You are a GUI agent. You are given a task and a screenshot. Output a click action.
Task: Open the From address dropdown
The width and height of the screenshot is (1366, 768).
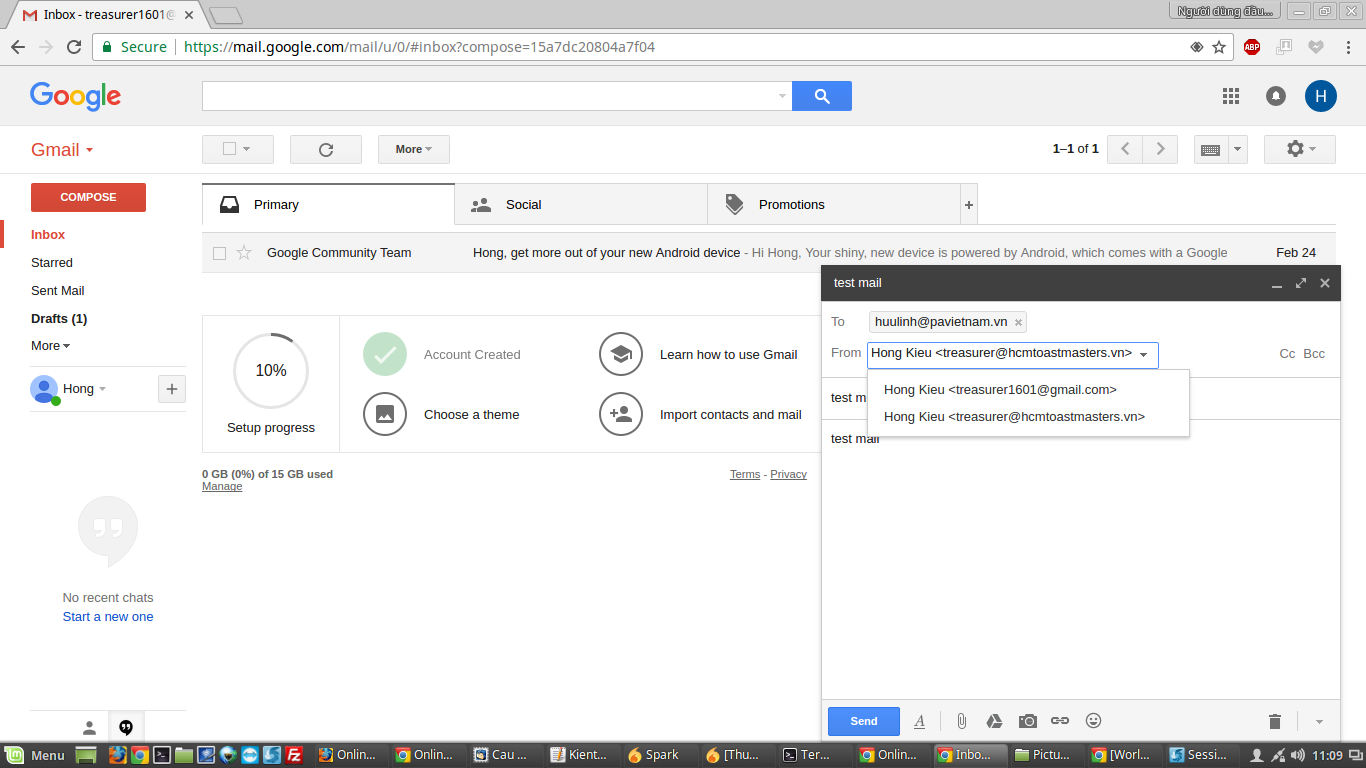click(x=1013, y=355)
